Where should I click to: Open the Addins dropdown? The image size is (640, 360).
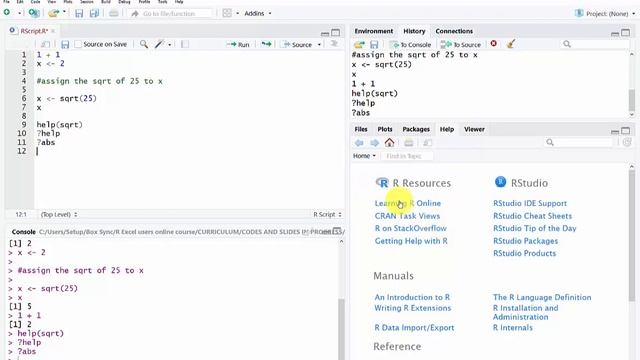coord(258,13)
